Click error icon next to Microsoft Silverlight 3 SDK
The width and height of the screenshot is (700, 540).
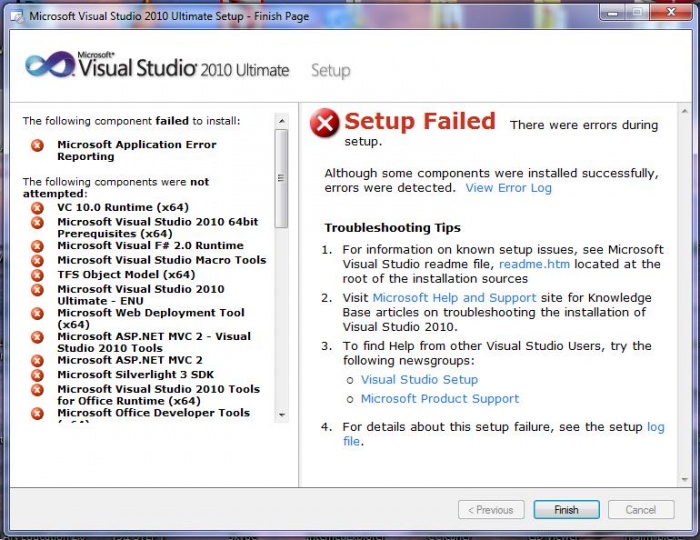38,375
